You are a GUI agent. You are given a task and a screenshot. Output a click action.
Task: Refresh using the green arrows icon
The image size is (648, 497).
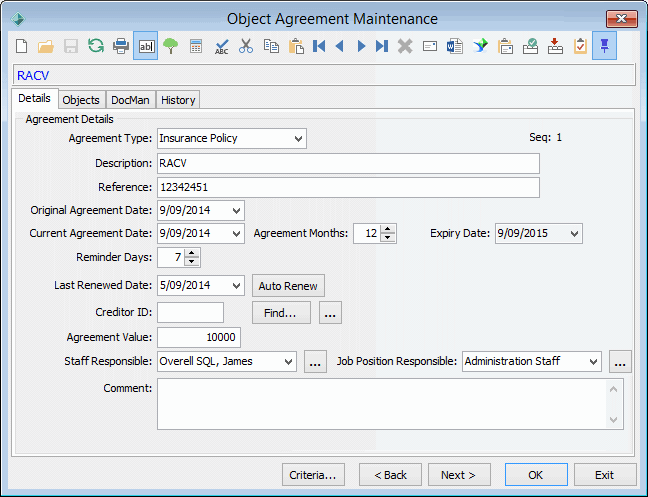tap(96, 46)
